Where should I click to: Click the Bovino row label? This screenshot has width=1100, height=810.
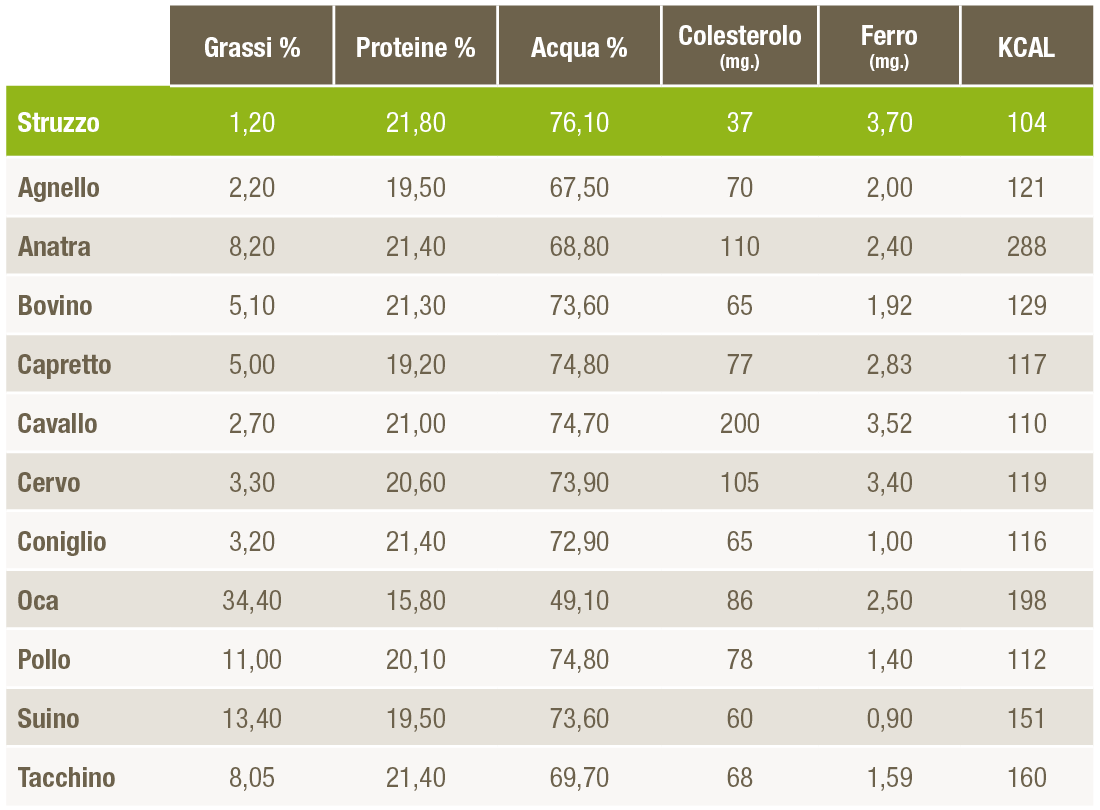pyautogui.click(x=55, y=306)
